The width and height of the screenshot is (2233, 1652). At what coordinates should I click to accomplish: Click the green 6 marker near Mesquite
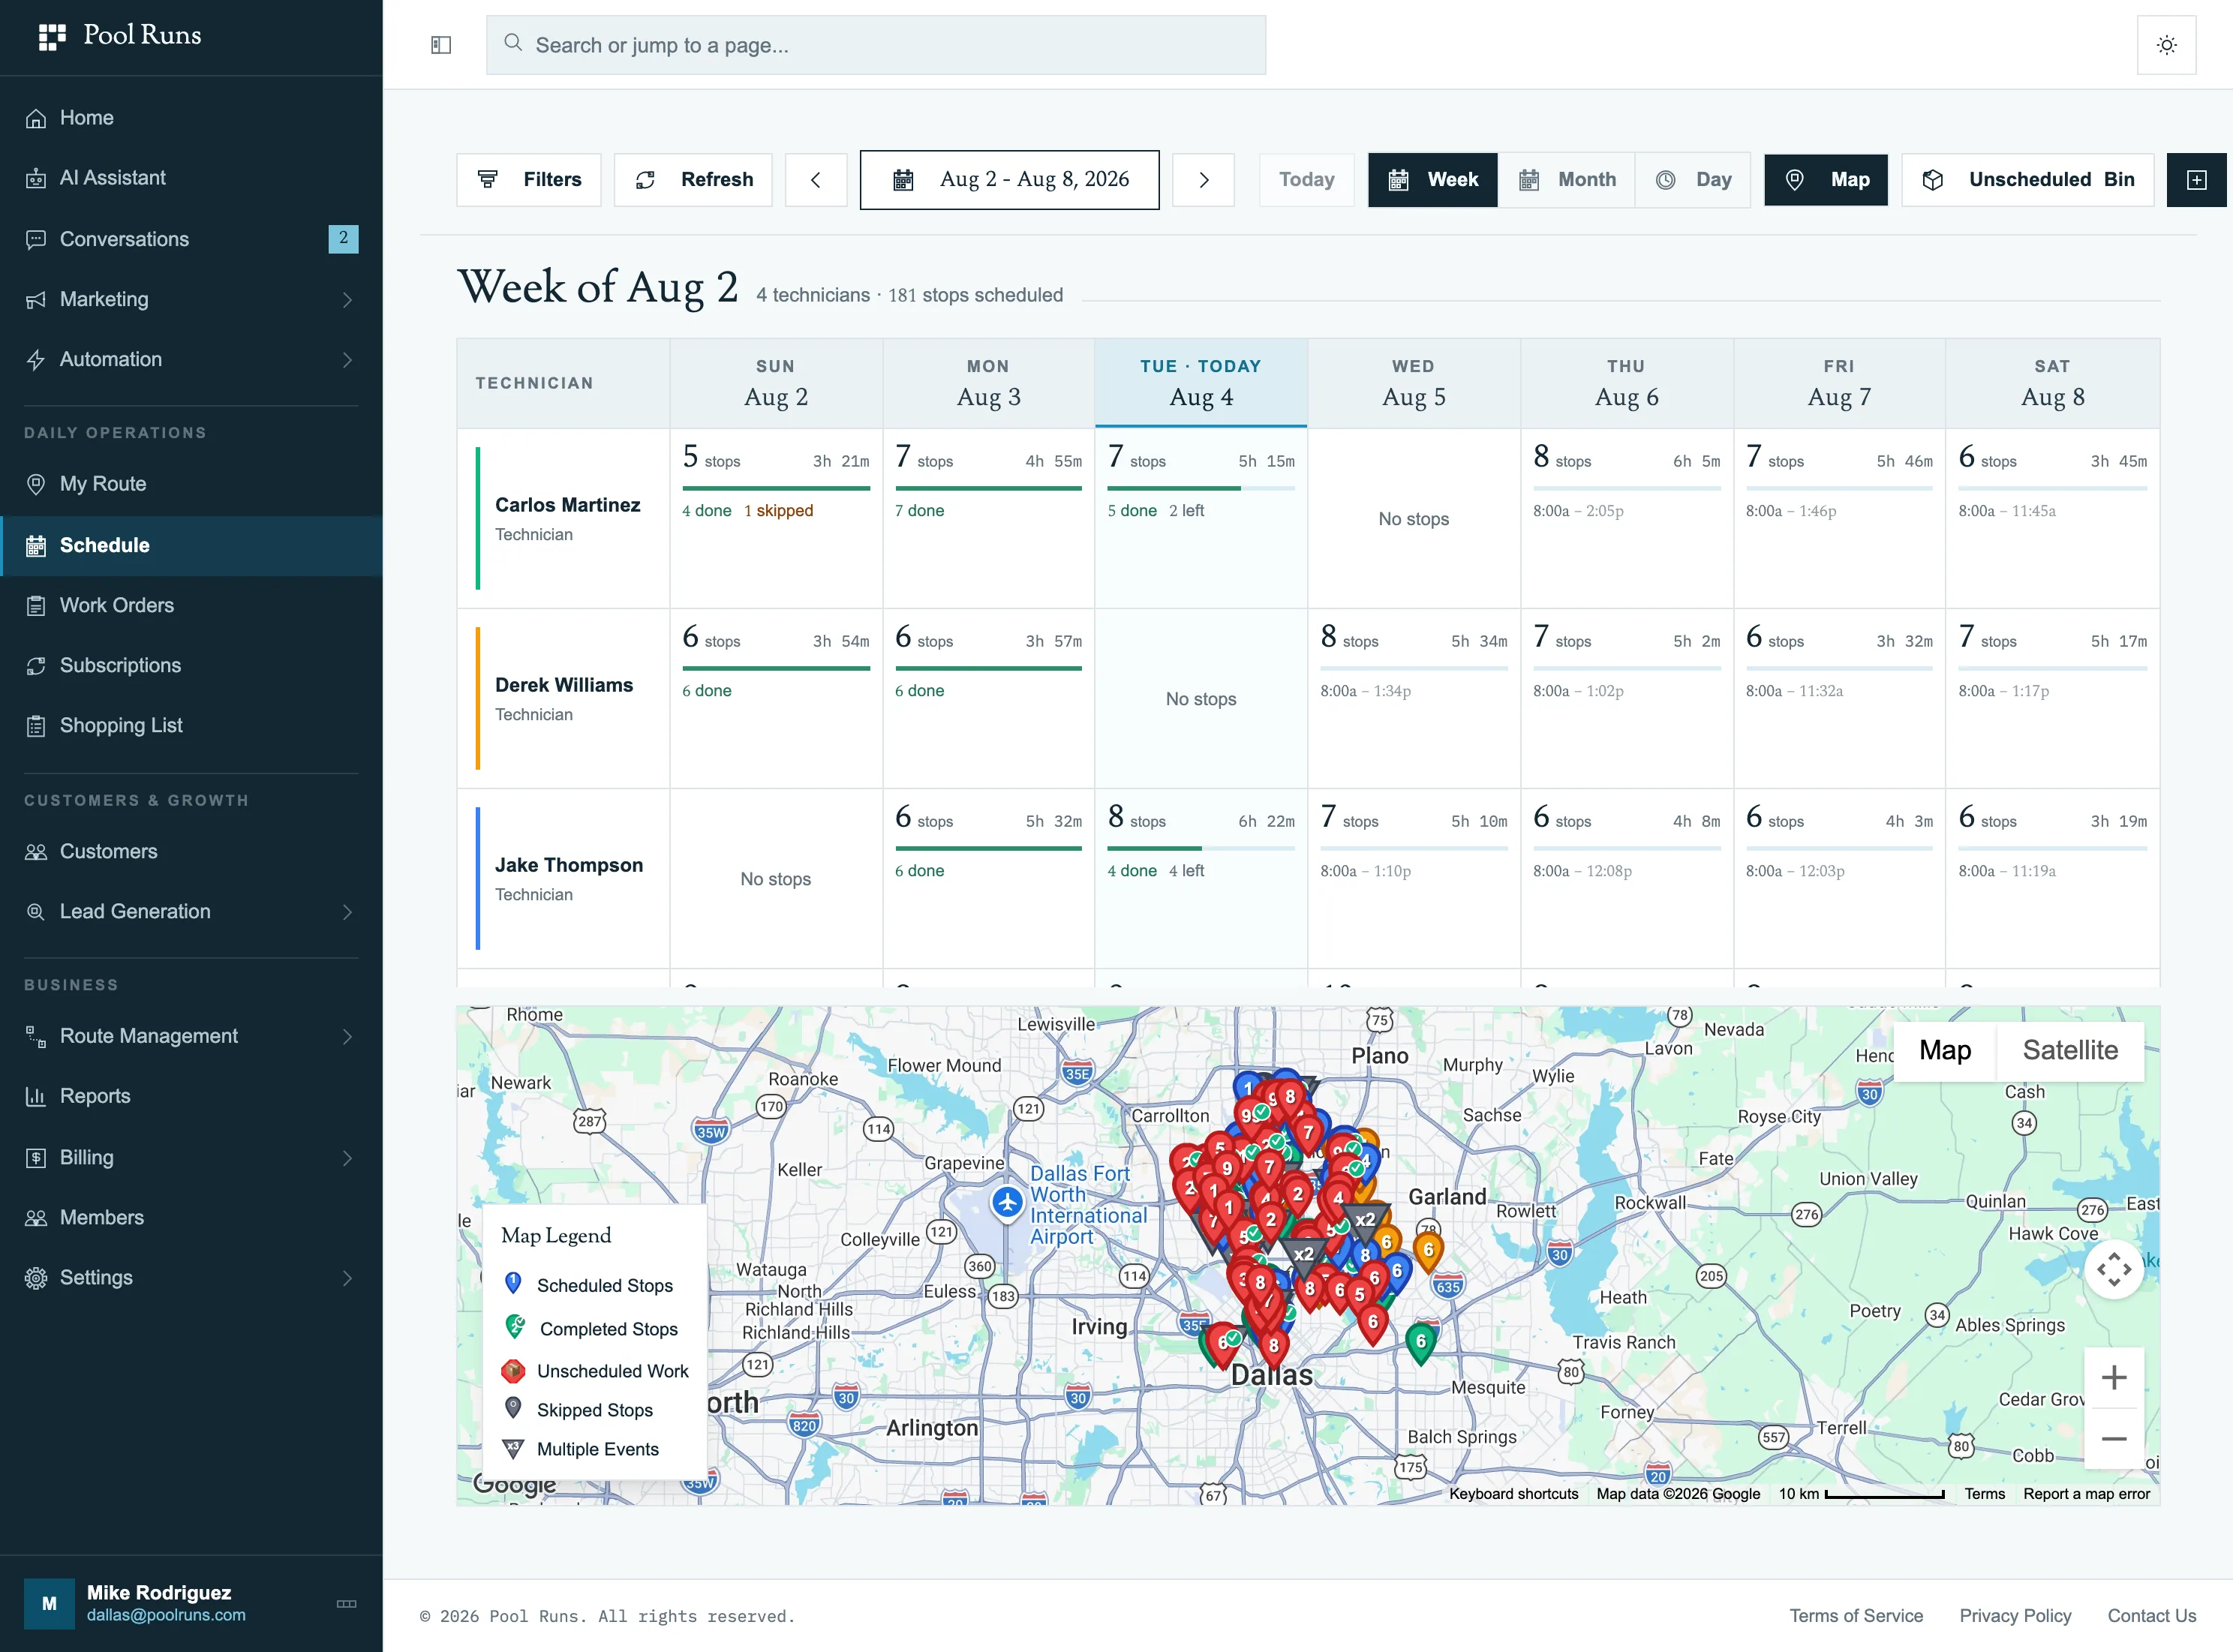[x=1421, y=1343]
